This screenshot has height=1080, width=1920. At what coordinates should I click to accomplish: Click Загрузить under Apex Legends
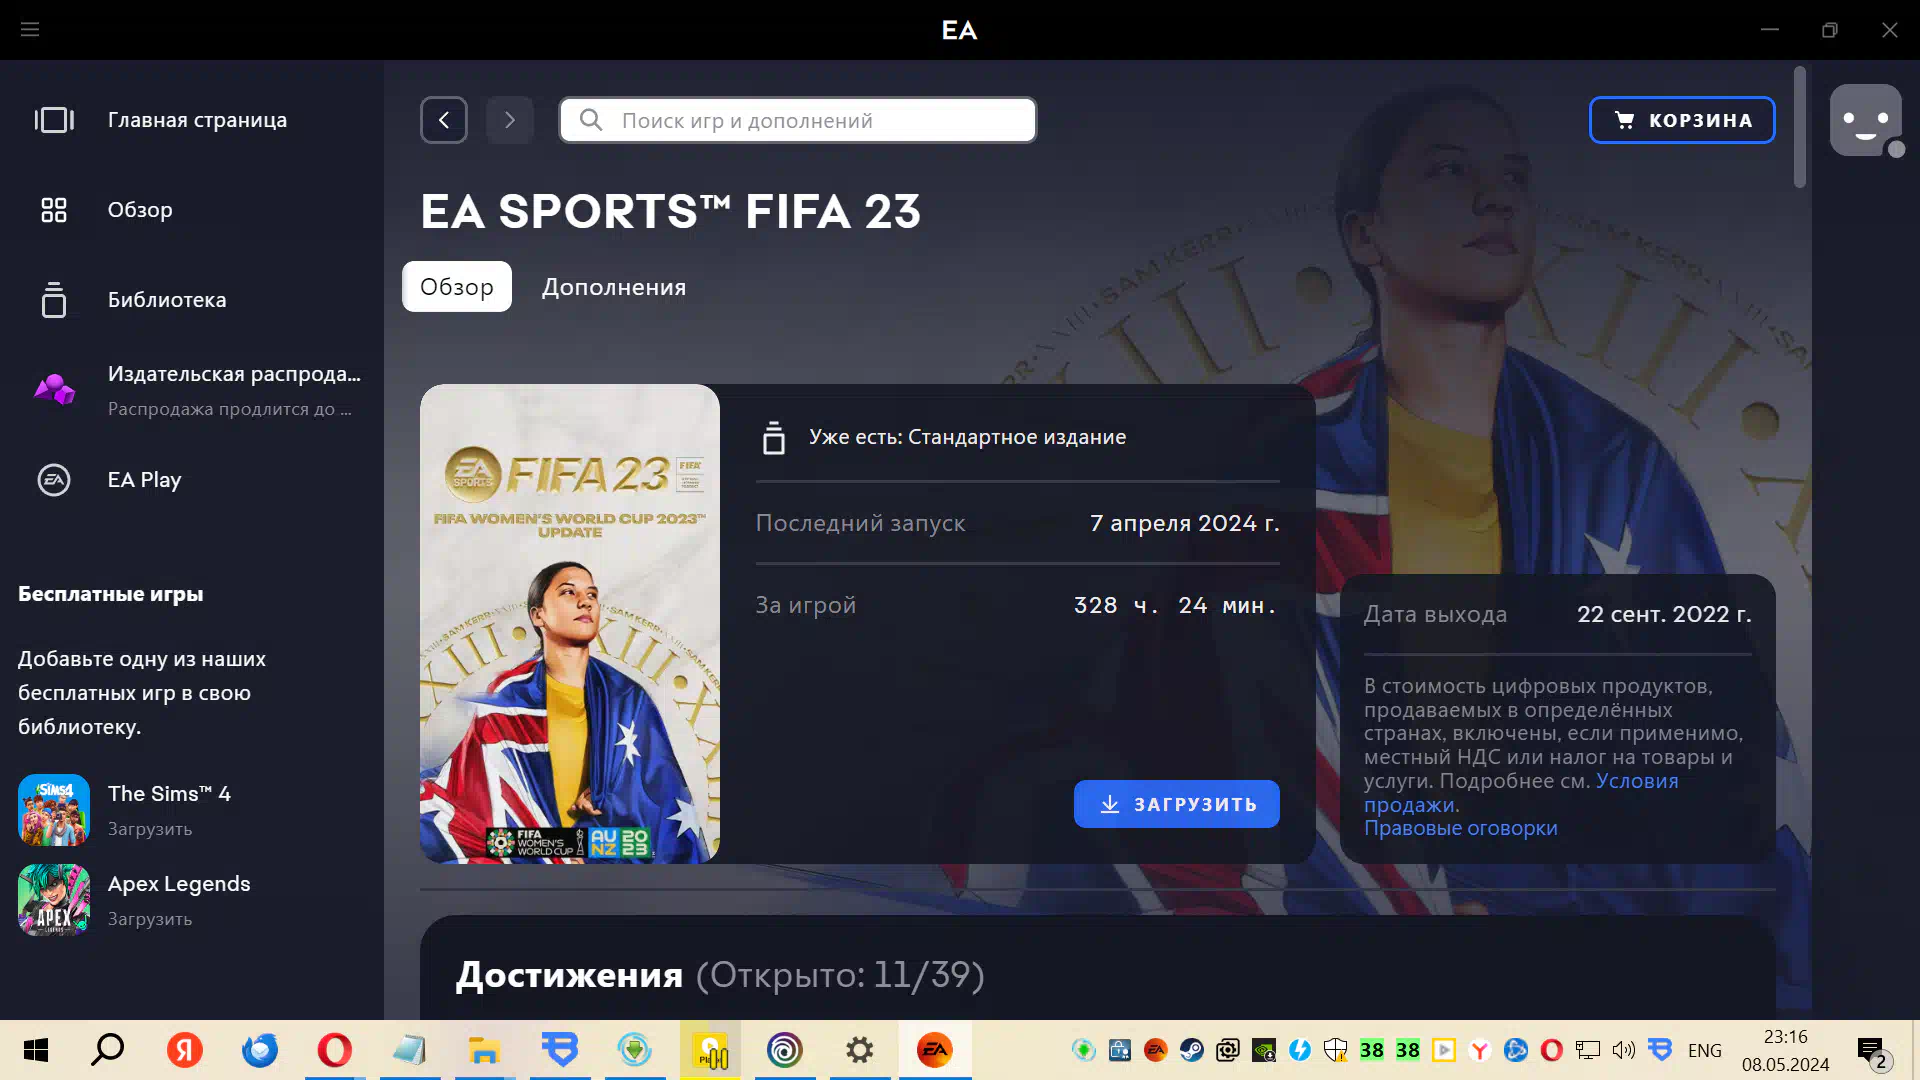[x=150, y=919]
